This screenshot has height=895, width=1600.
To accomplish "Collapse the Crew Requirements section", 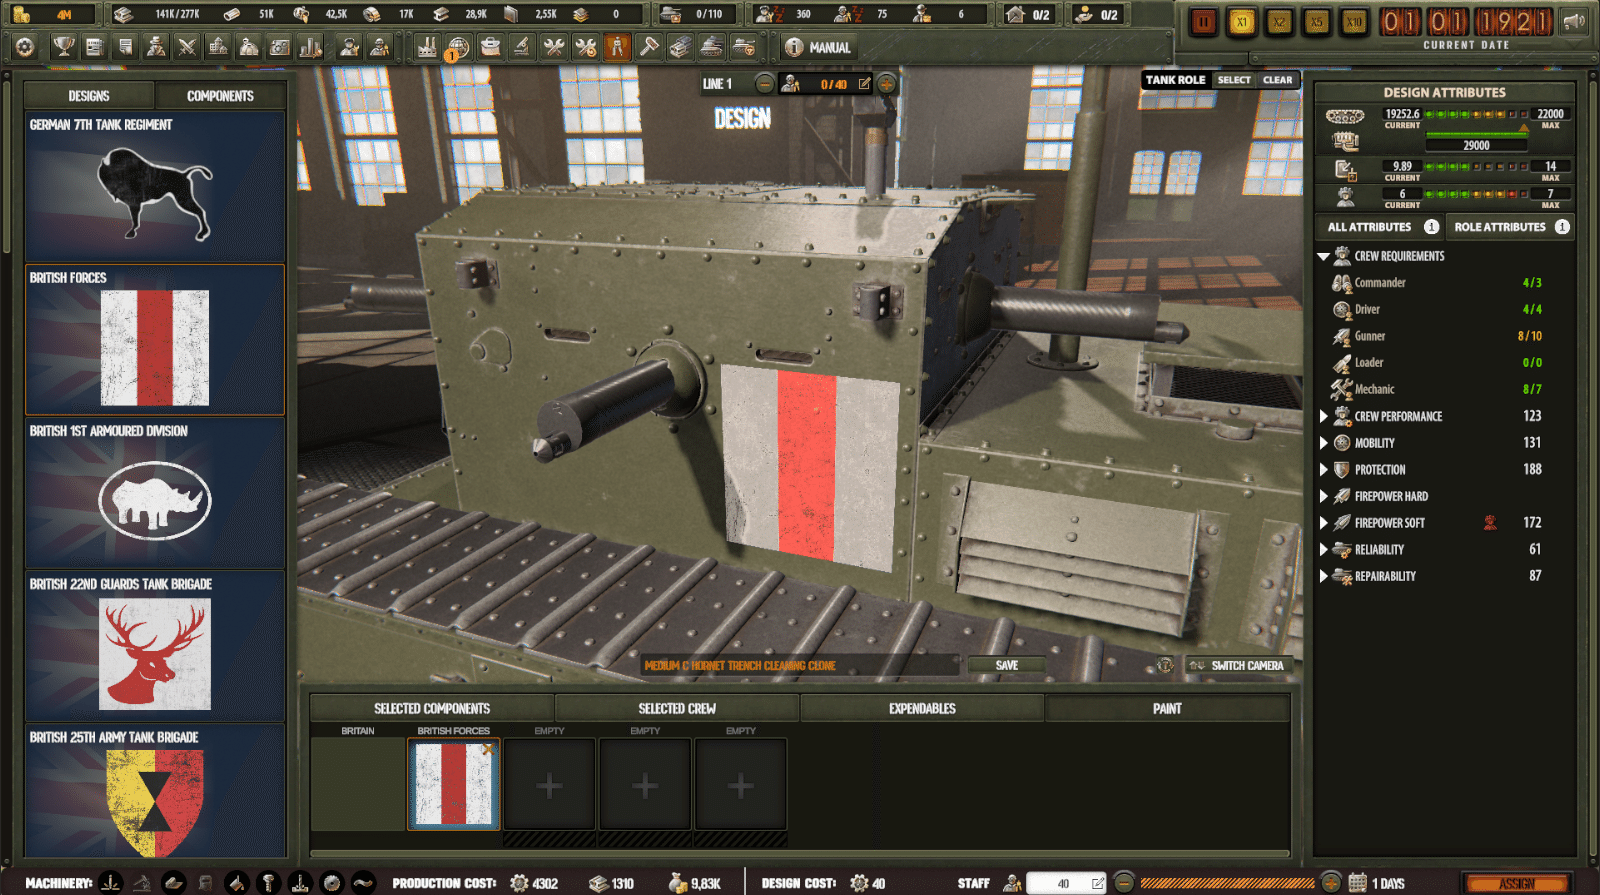I will pyautogui.click(x=1323, y=256).
